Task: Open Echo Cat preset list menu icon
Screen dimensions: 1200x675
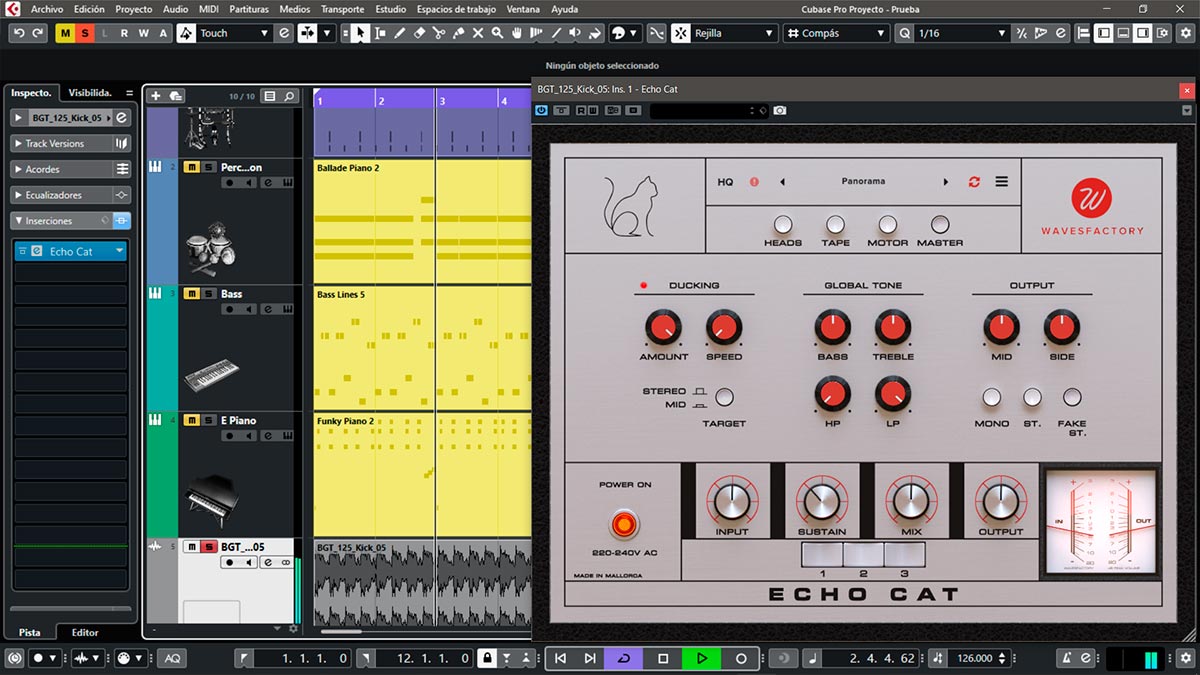Action: tap(1001, 182)
